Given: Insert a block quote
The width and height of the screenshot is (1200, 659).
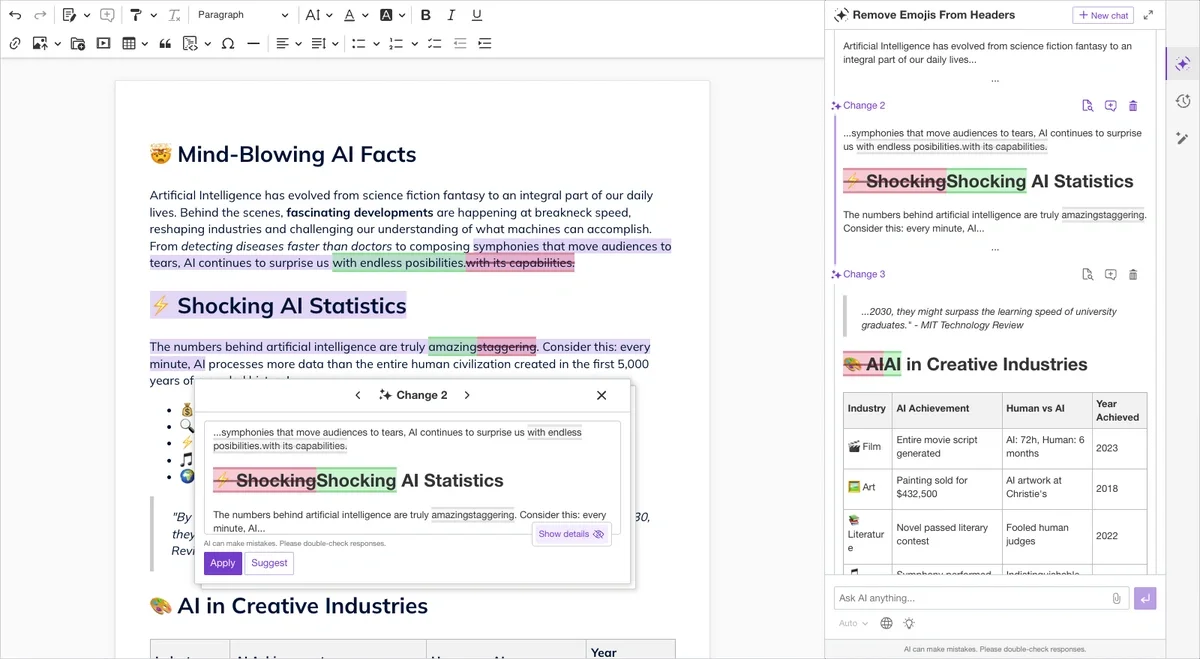Looking at the screenshot, I should 165,44.
